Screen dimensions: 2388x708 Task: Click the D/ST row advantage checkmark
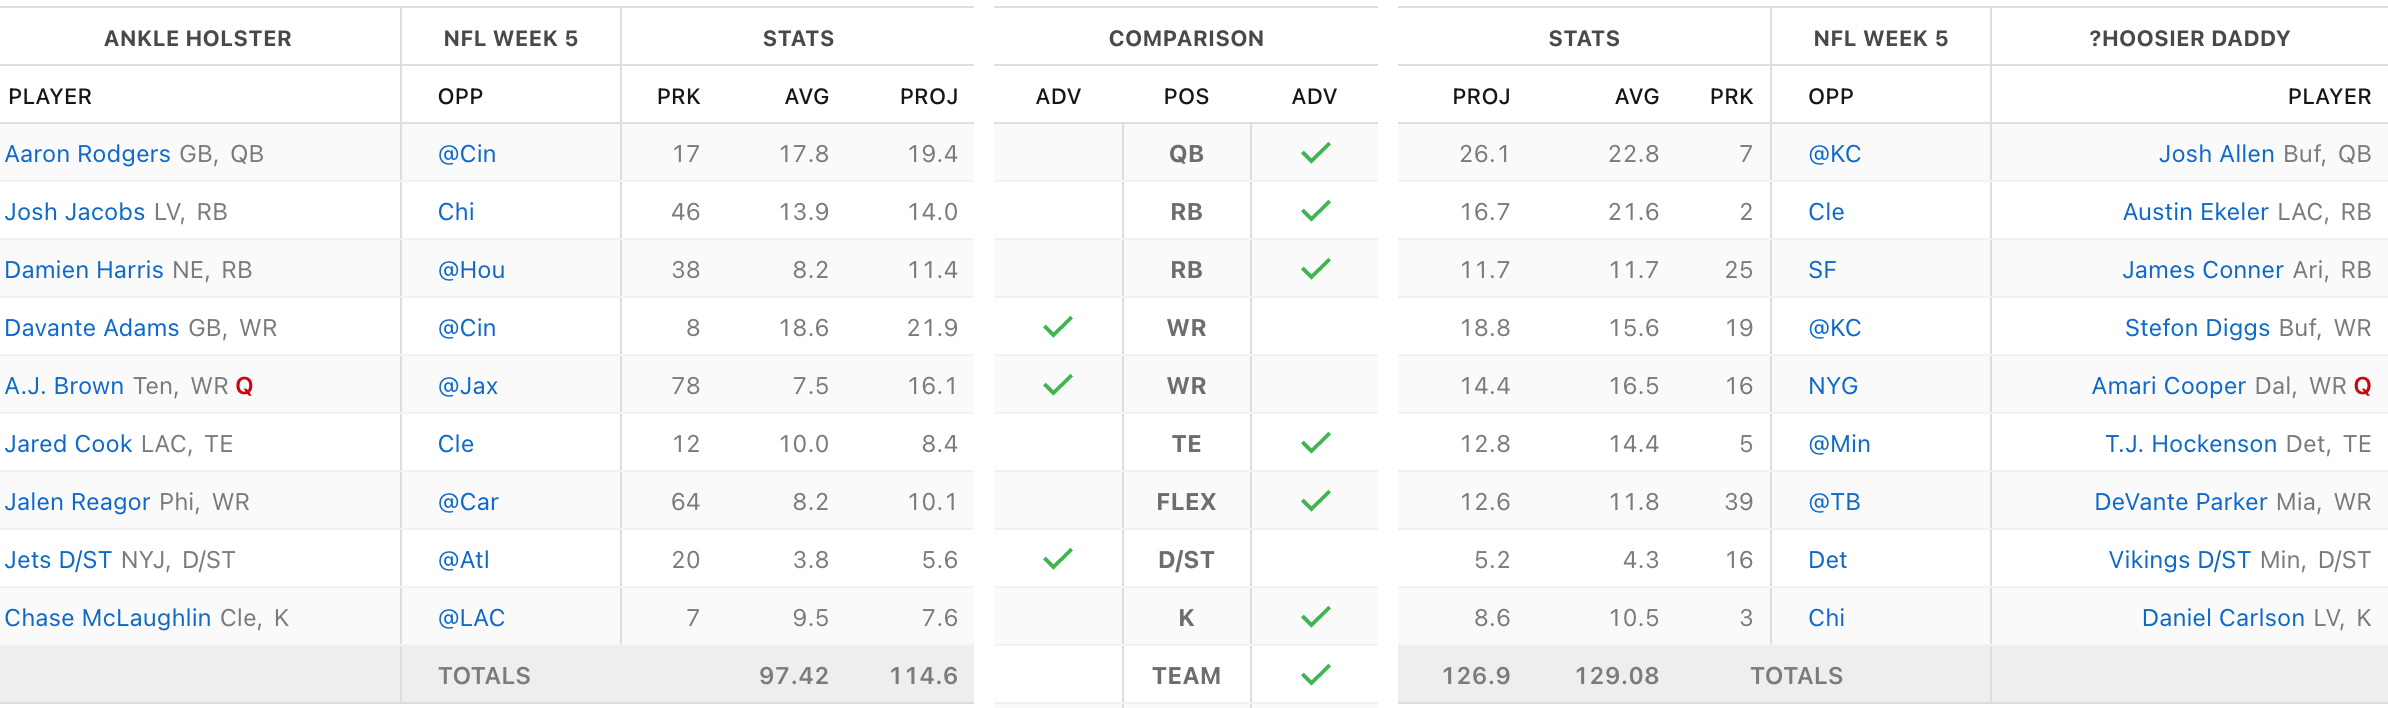coord(1057,559)
